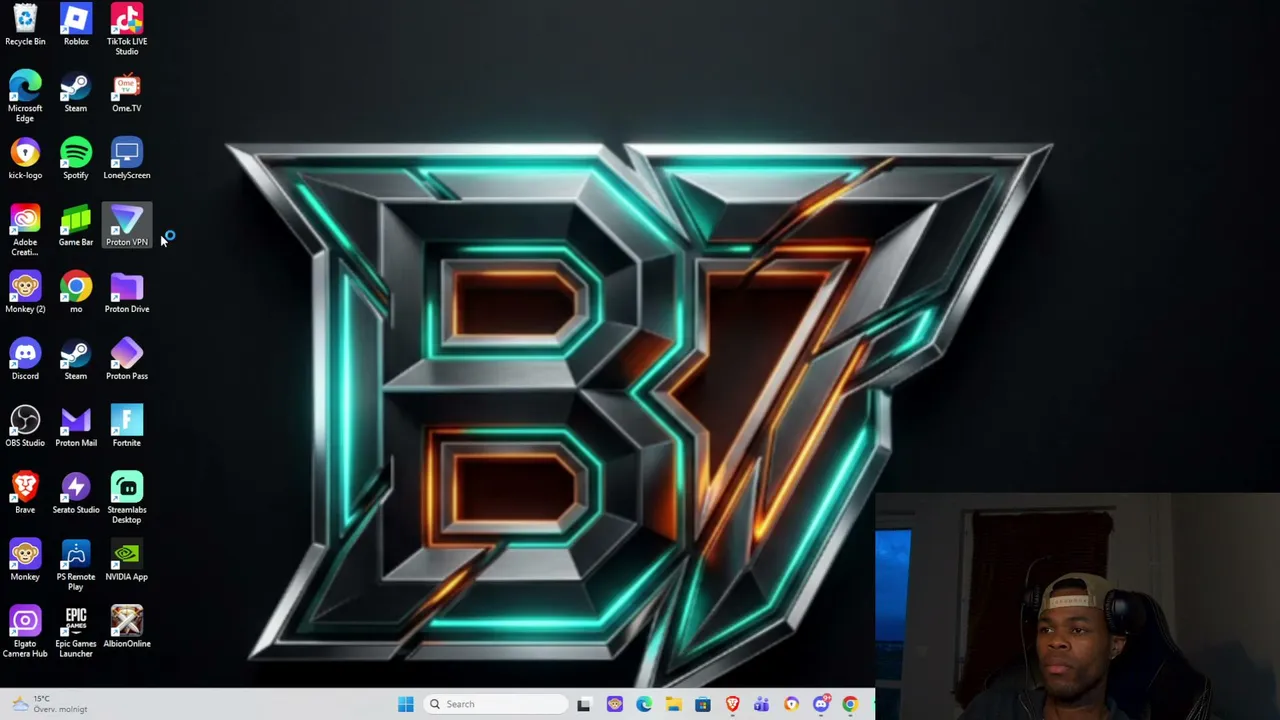
Task: Open Microsoft Teams from the taskbar
Action: point(762,704)
